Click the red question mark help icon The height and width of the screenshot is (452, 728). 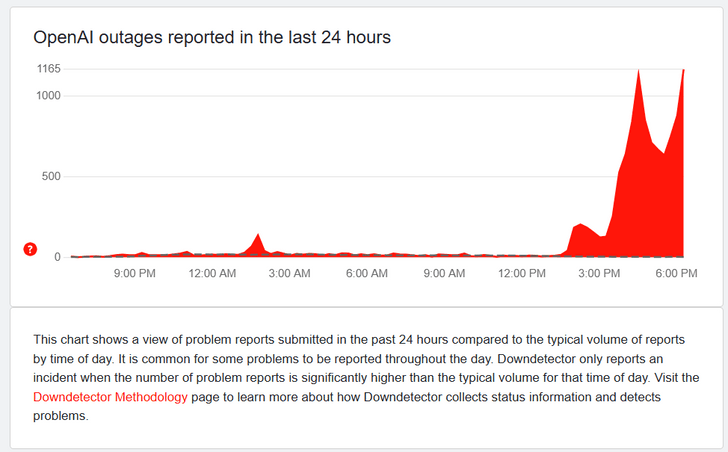click(30, 249)
